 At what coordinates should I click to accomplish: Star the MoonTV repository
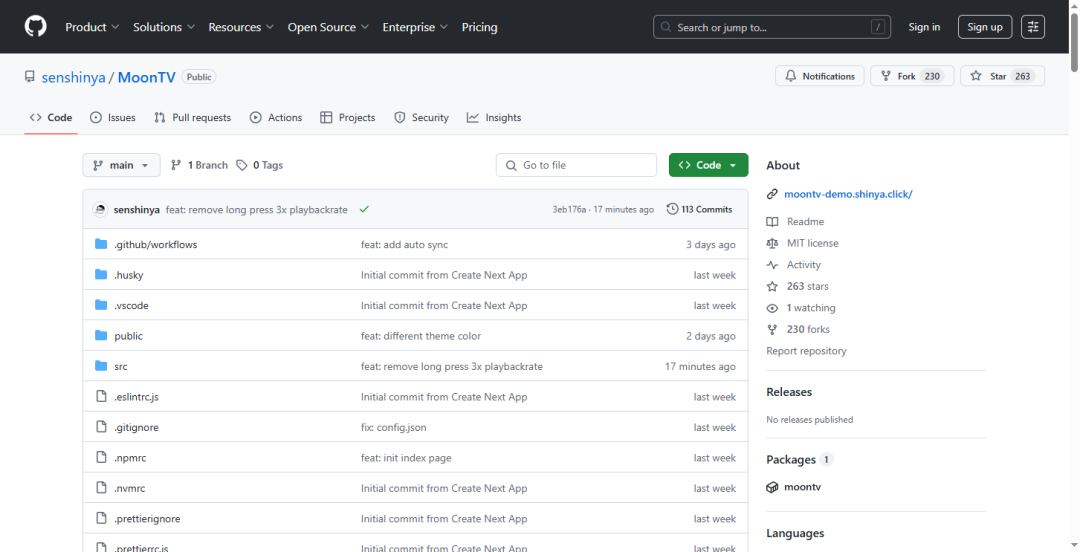click(1001, 76)
